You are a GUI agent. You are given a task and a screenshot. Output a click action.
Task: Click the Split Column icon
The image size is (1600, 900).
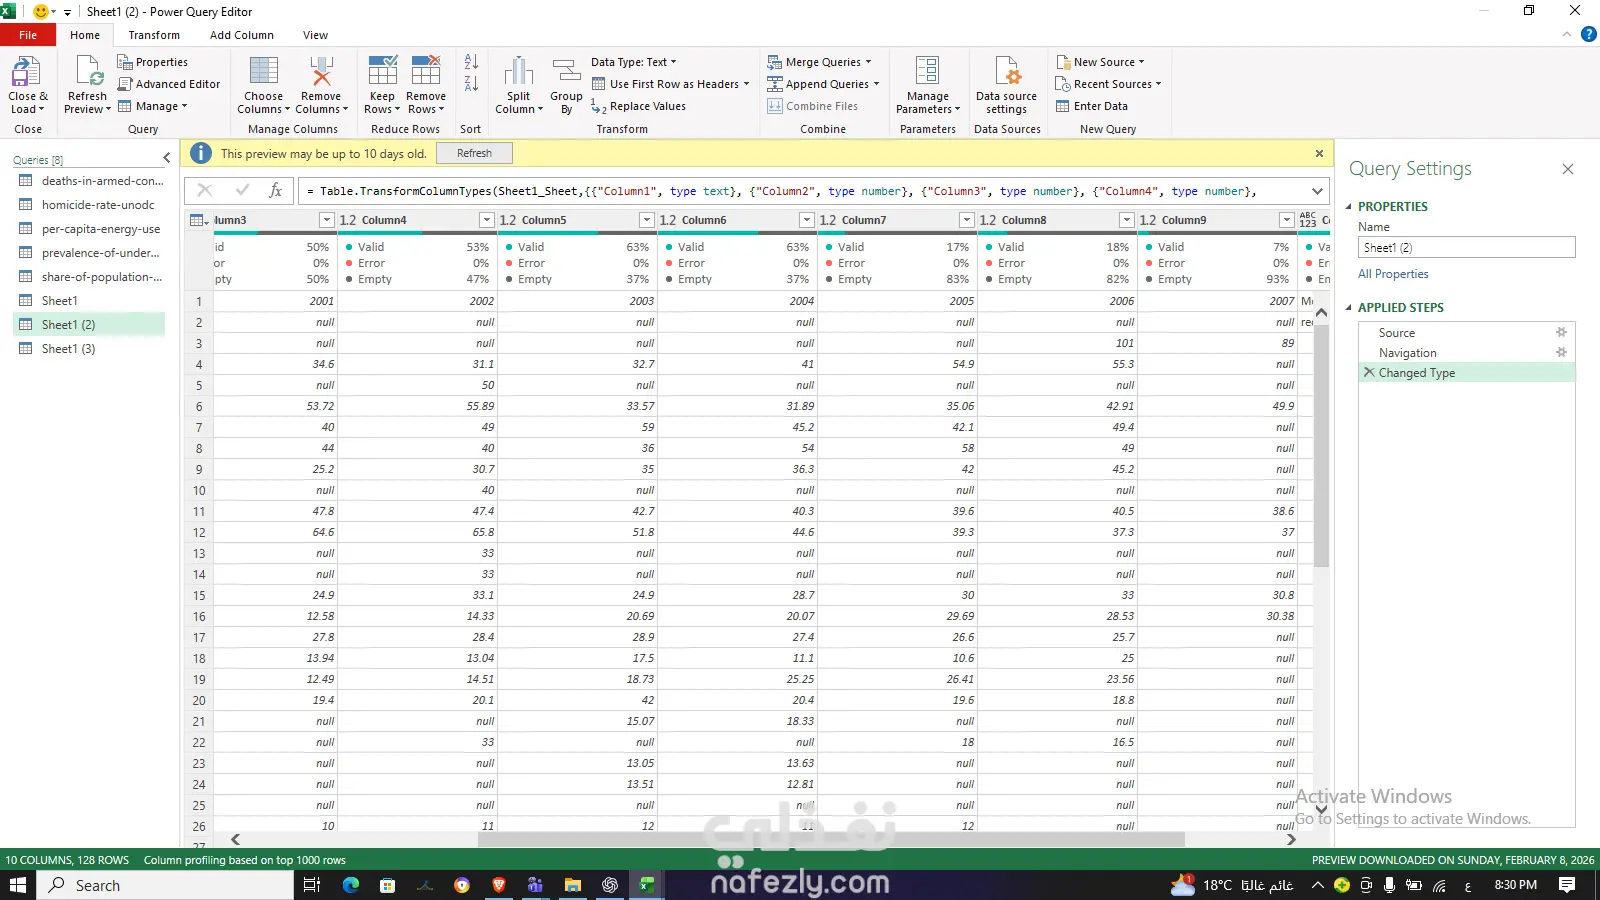coord(518,74)
